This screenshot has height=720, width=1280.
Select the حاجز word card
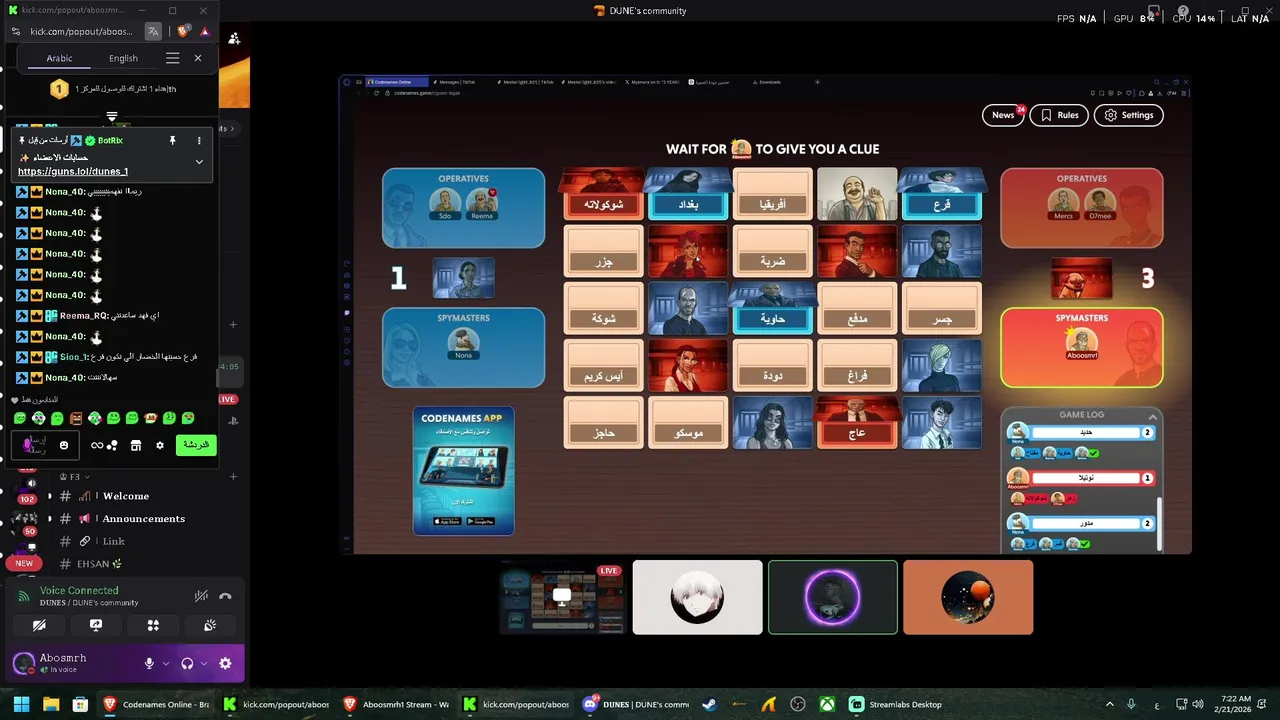(x=604, y=424)
